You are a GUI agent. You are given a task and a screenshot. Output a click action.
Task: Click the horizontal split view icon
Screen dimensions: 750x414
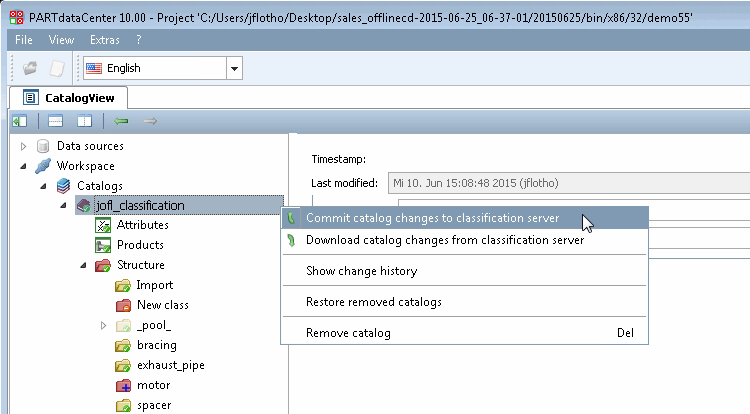point(55,121)
